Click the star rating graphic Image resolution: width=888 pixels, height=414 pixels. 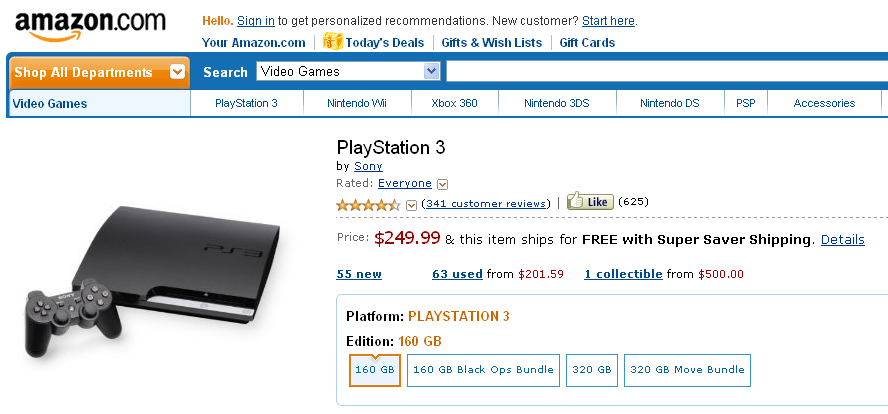pos(368,204)
